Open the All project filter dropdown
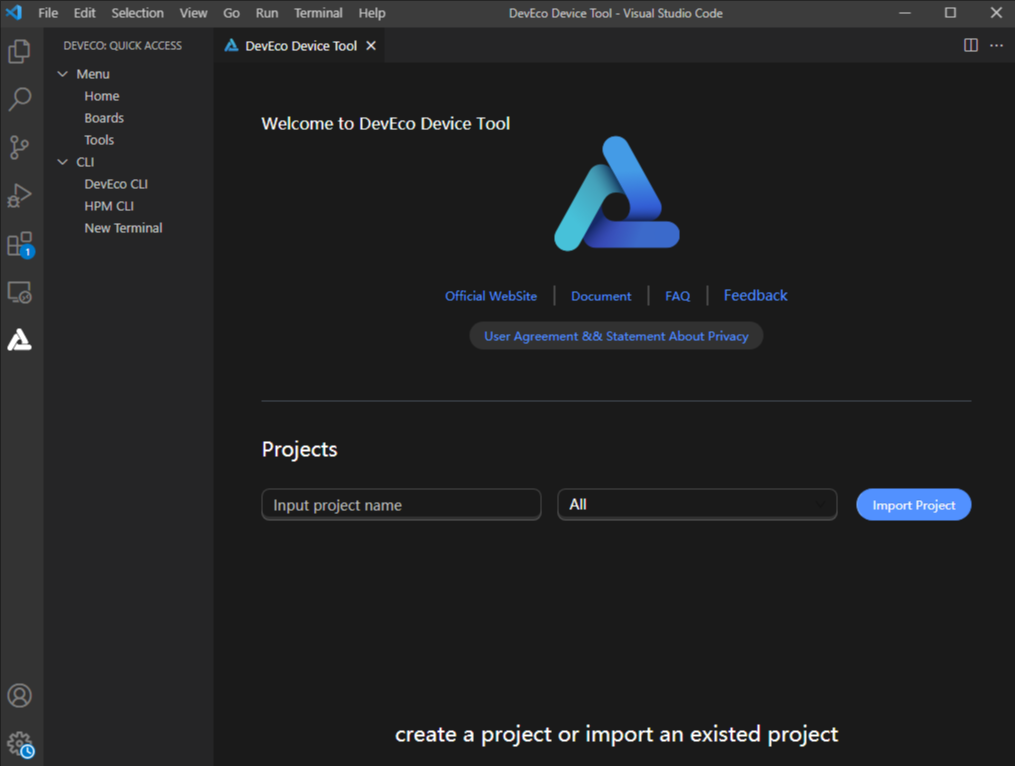 tap(697, 505)
